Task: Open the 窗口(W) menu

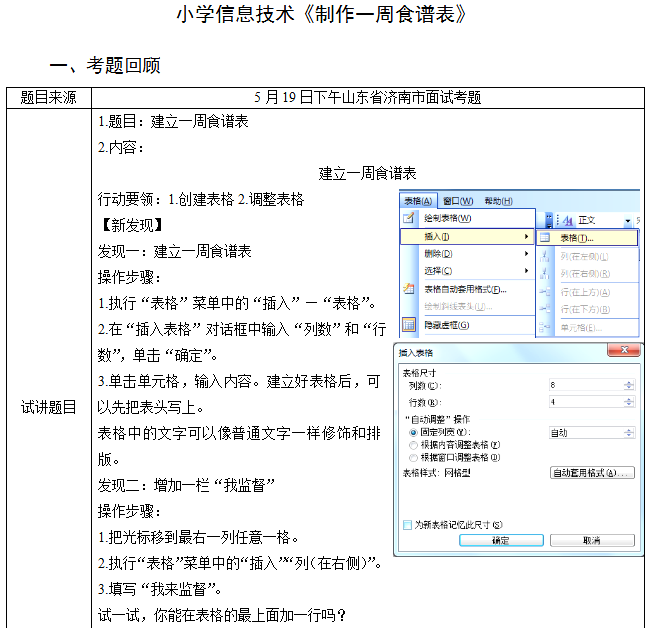Action: coord(457,200)
